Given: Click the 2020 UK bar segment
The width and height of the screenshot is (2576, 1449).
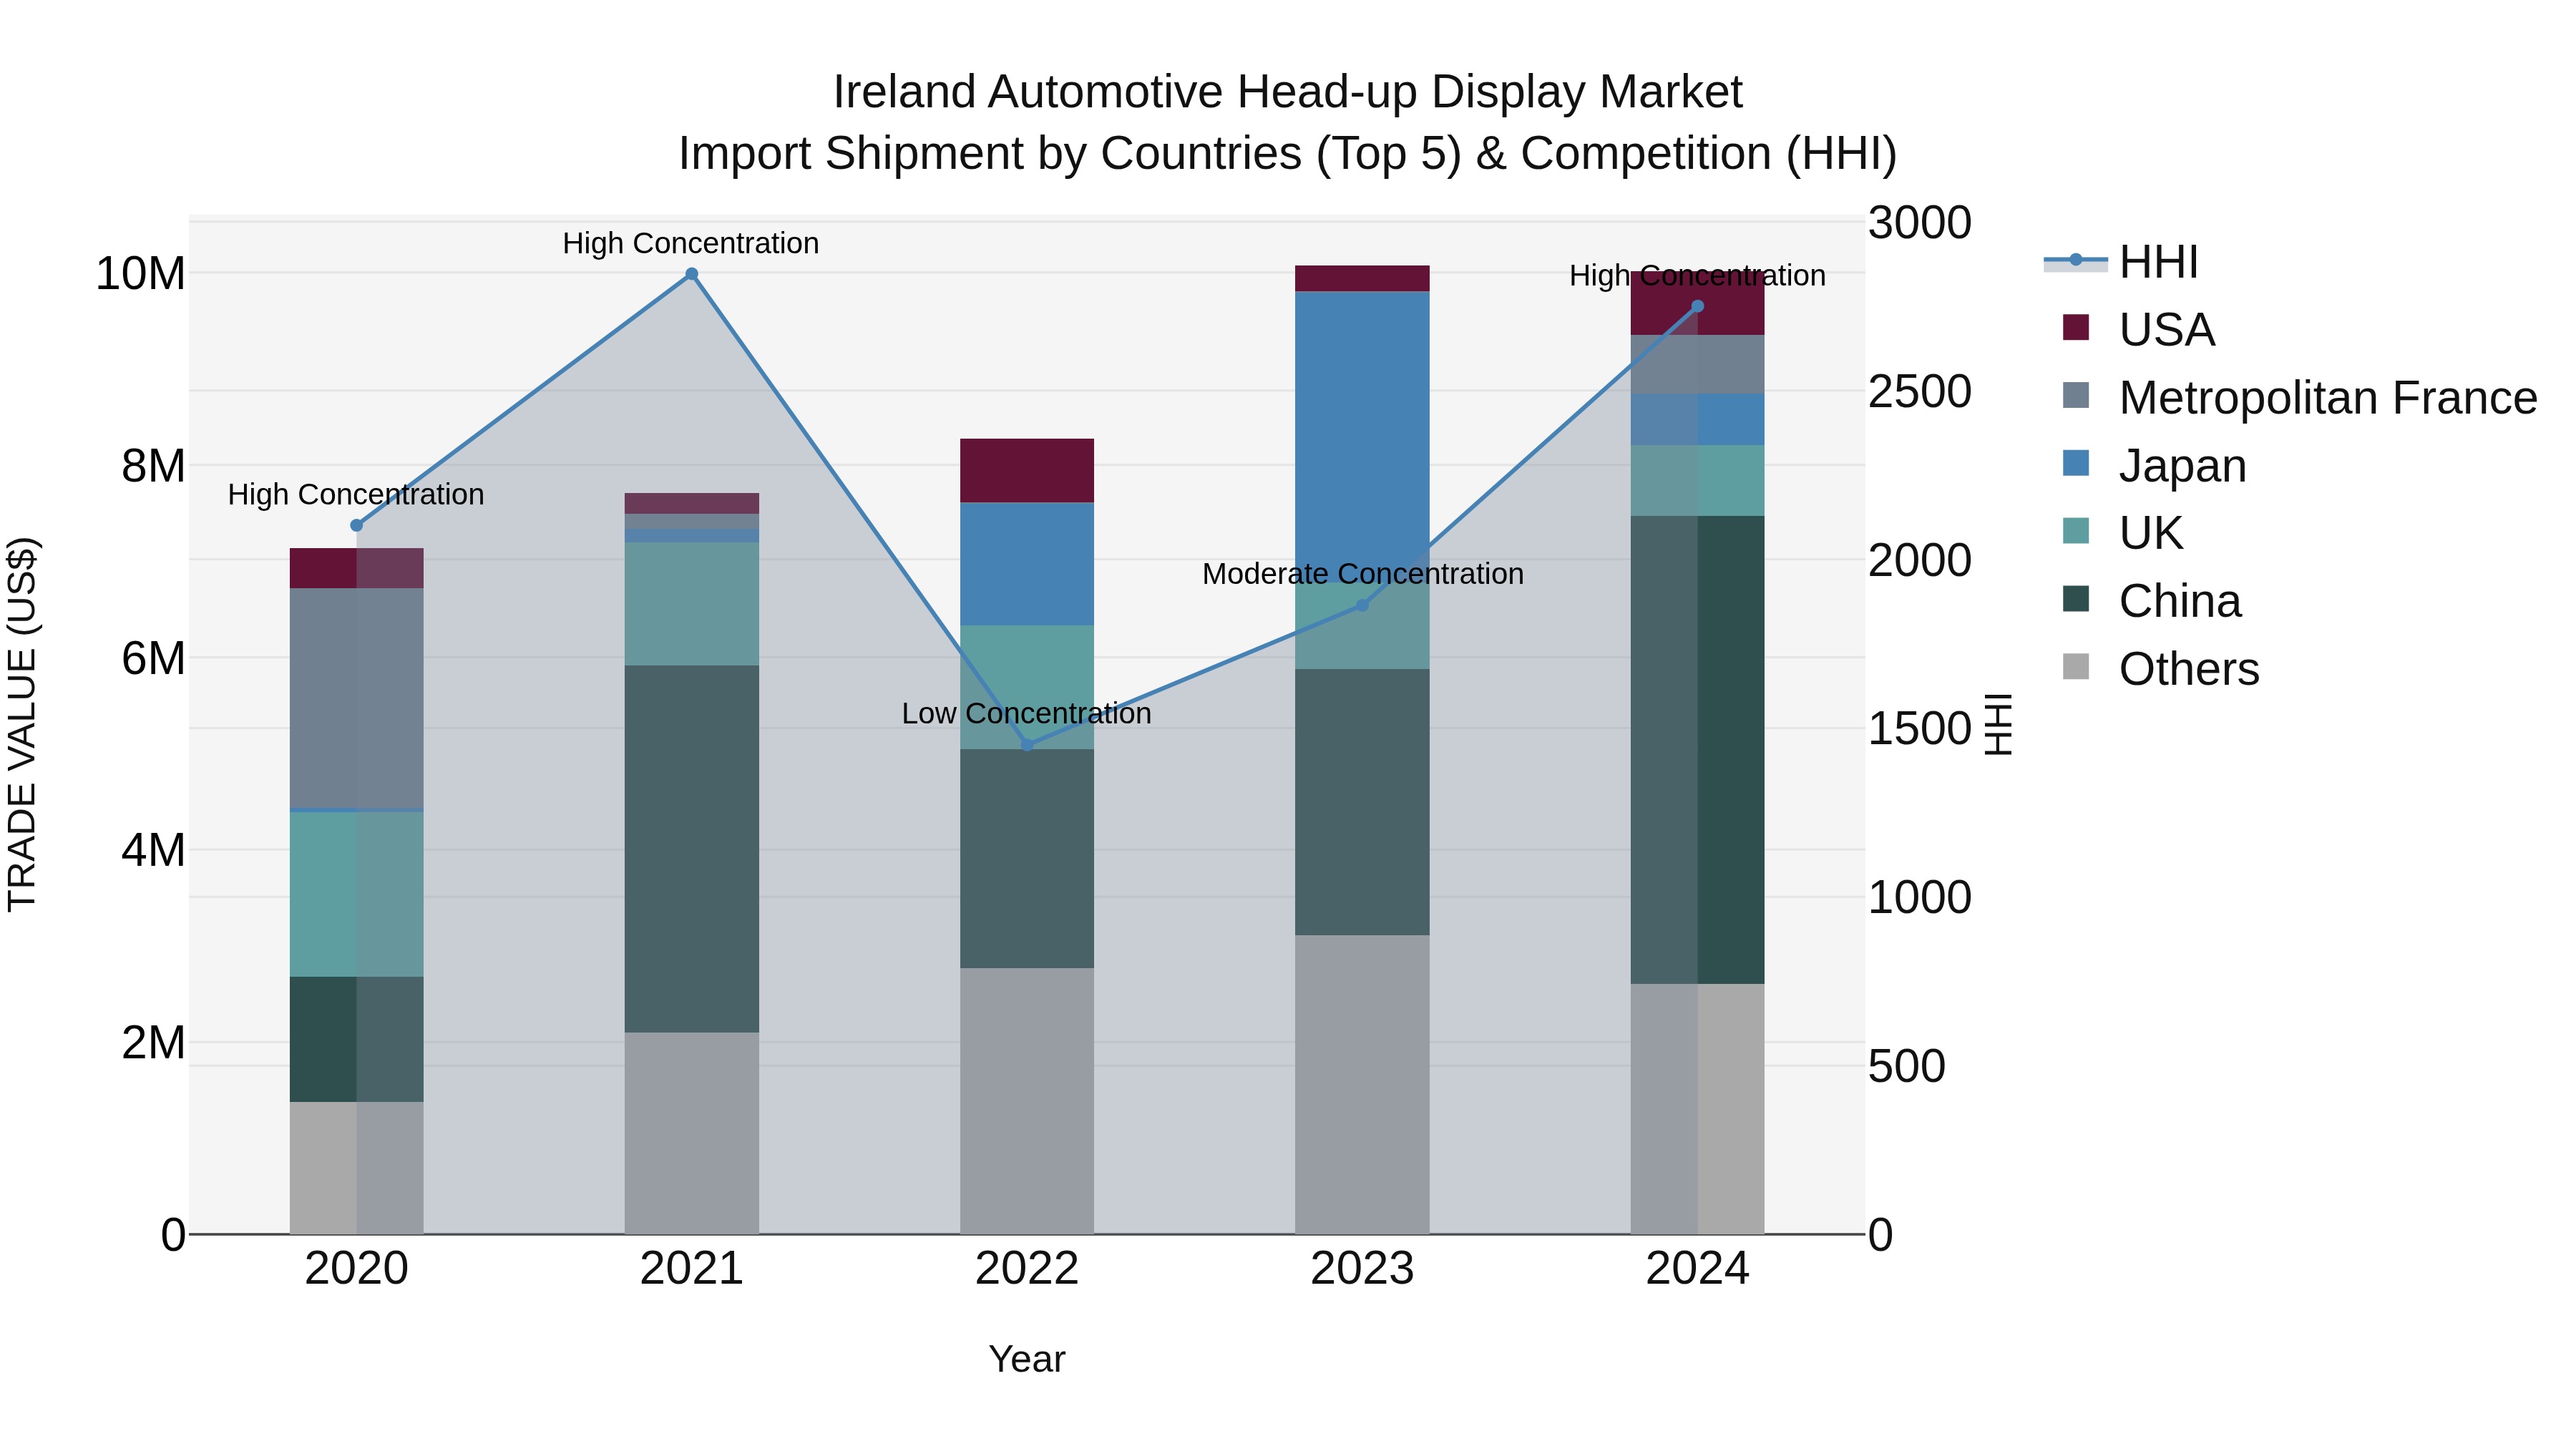Looking at the screenshot, I should 357,894.
